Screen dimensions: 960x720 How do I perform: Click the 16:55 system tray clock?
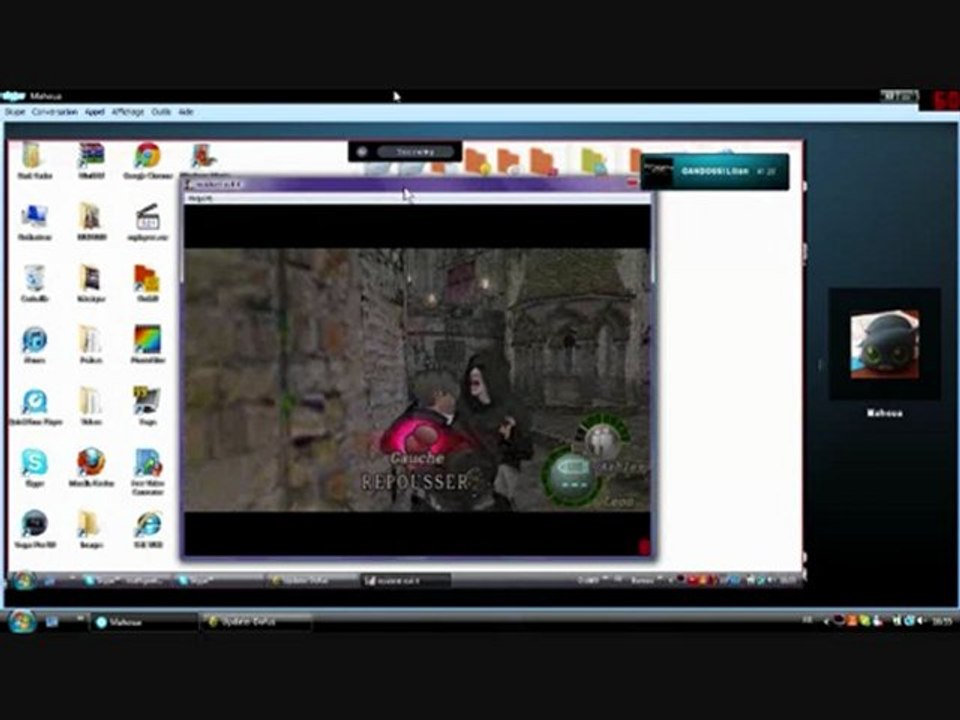pyautogui.click(x=942, y=621)
